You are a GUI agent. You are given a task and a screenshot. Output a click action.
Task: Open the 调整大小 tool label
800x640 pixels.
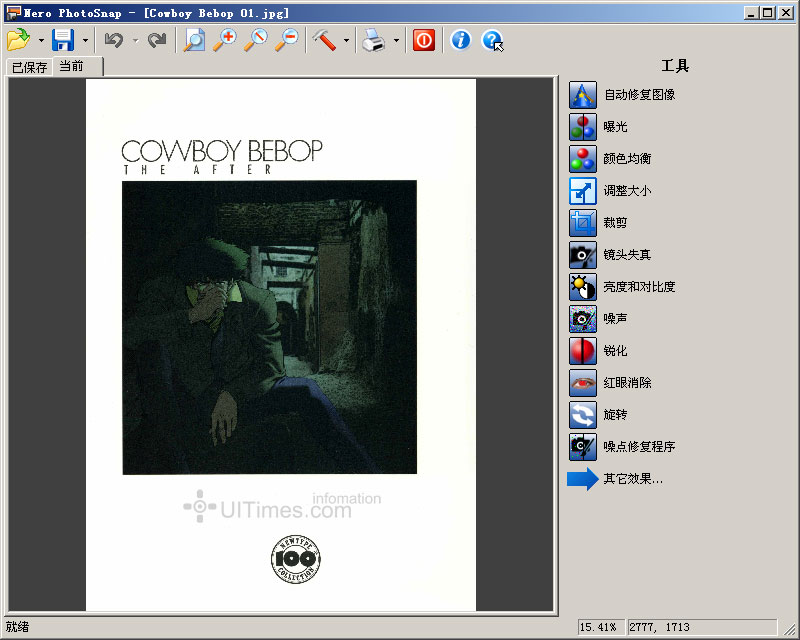(x=627, y=191)
